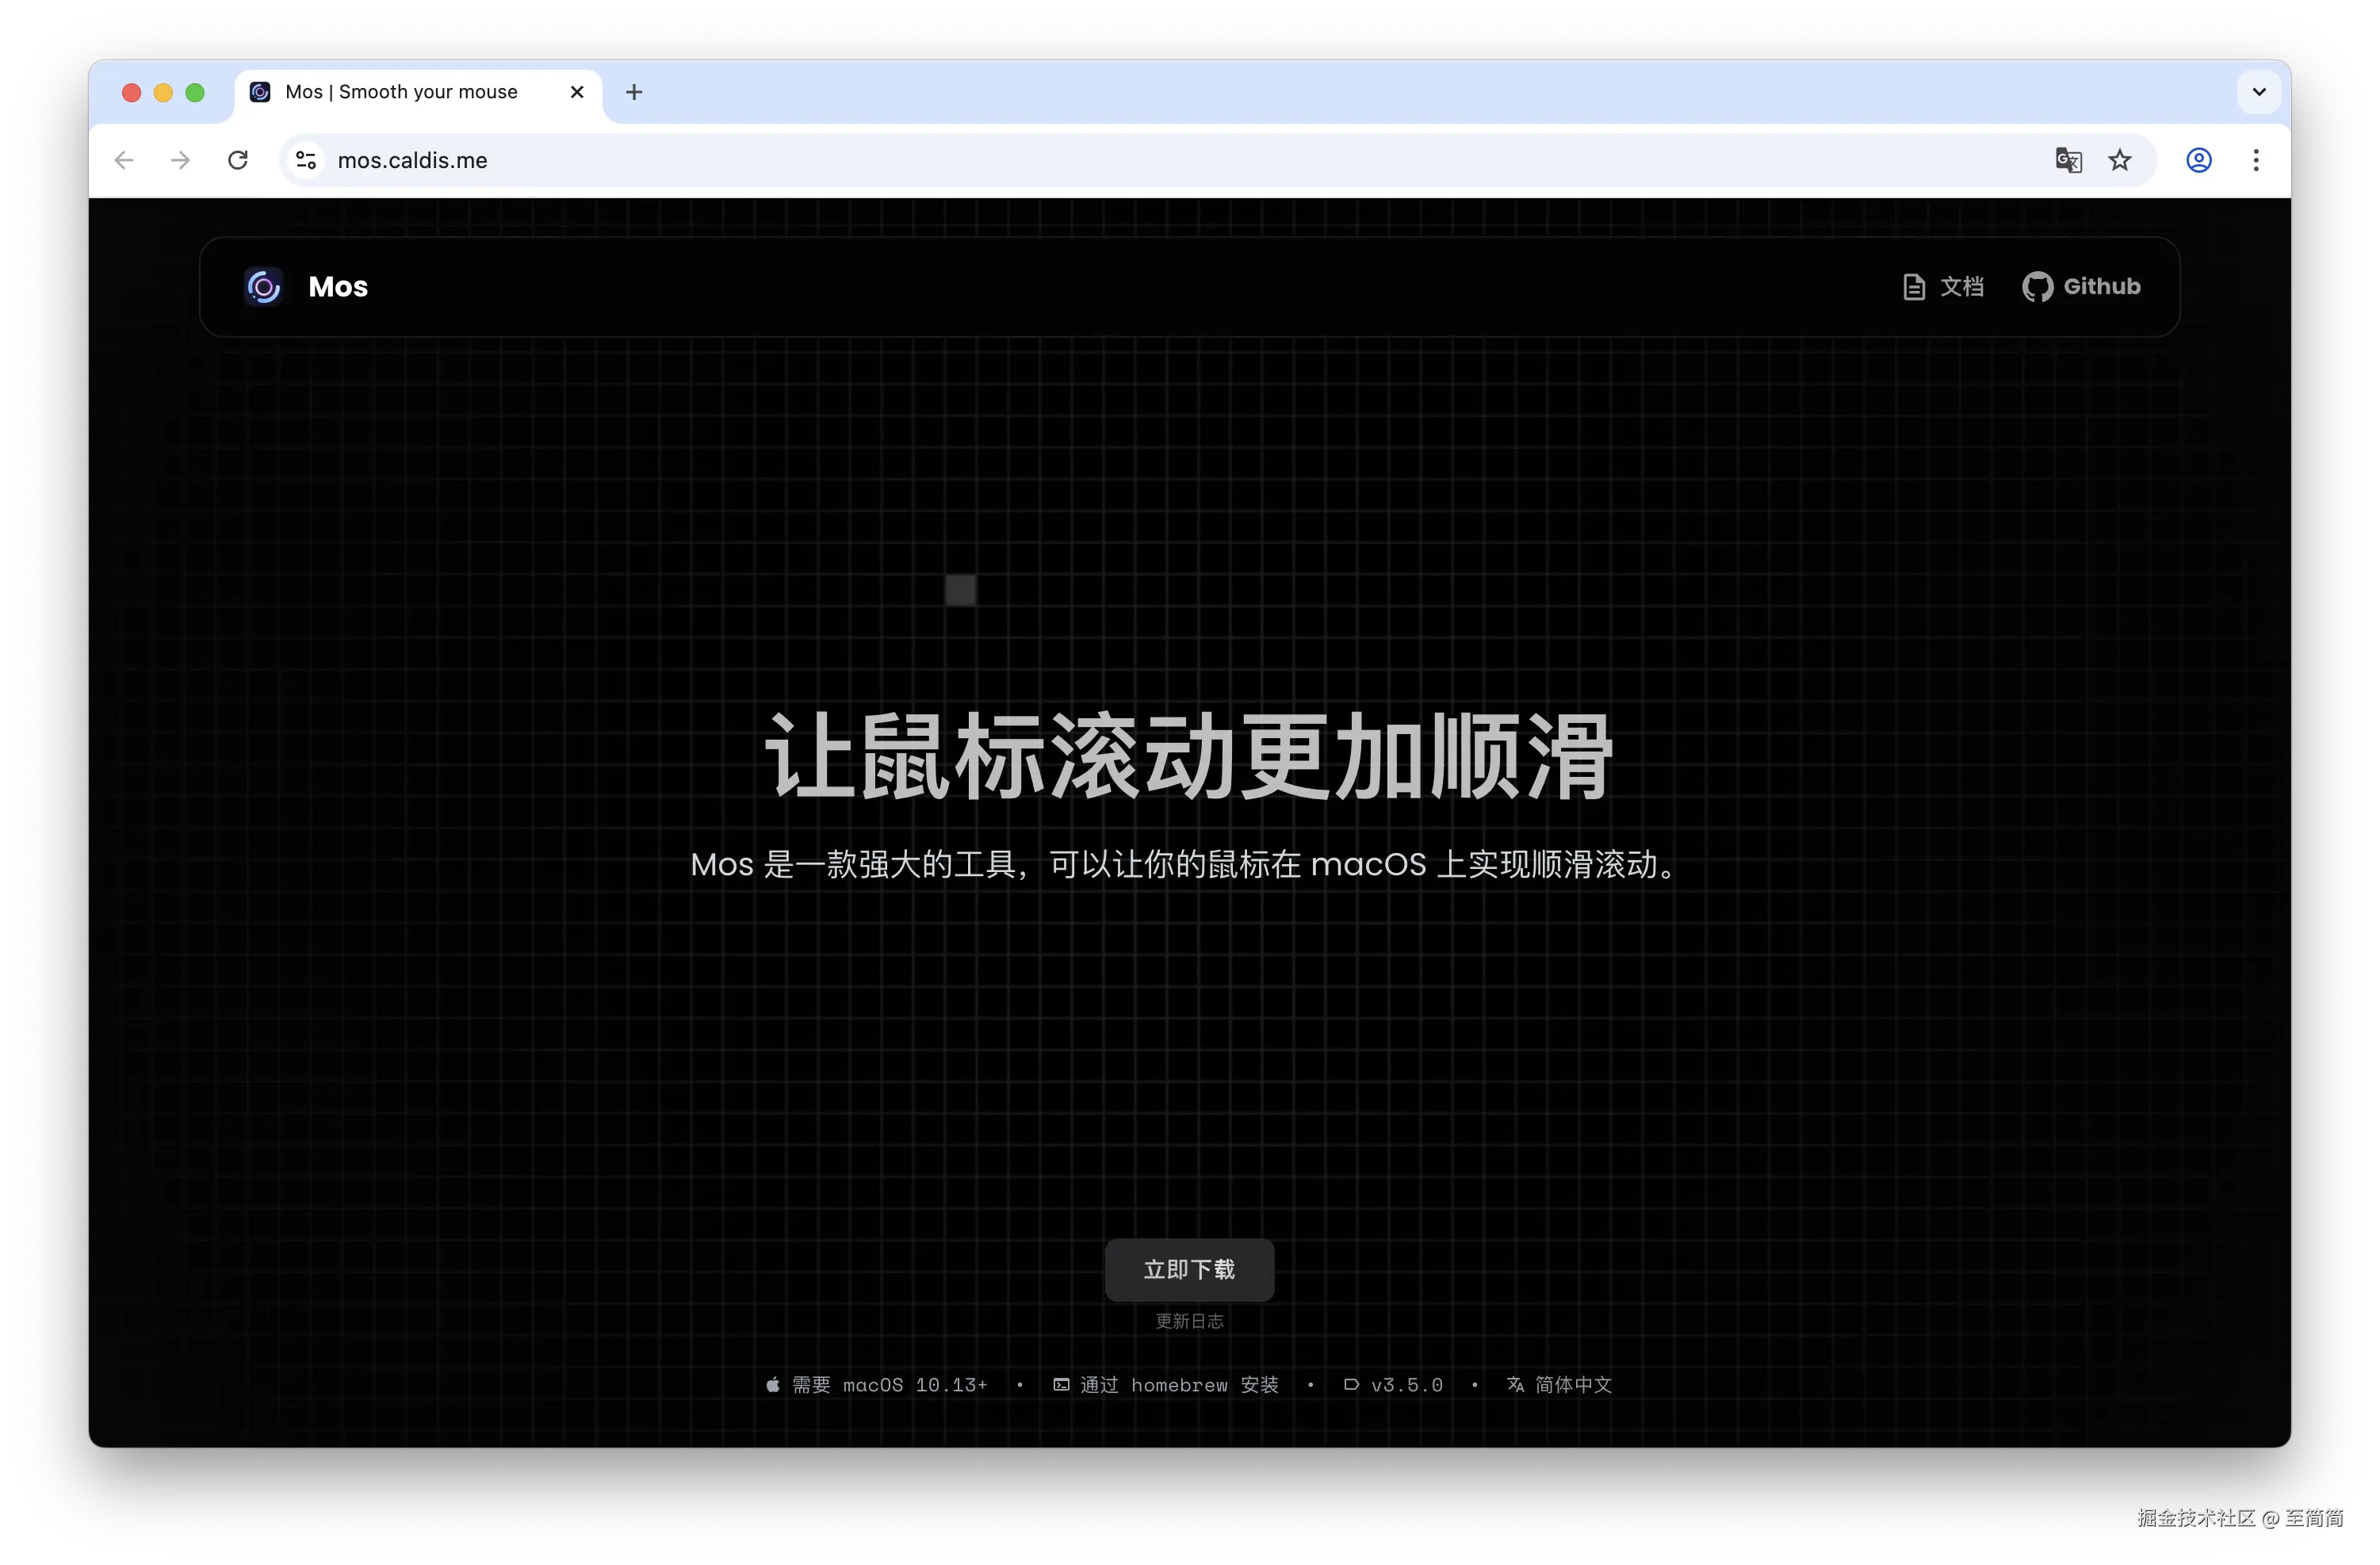
Task: Click the version tag icon beside v3.5.0
Action: pyautogui.click(x=1352, y=1385)
